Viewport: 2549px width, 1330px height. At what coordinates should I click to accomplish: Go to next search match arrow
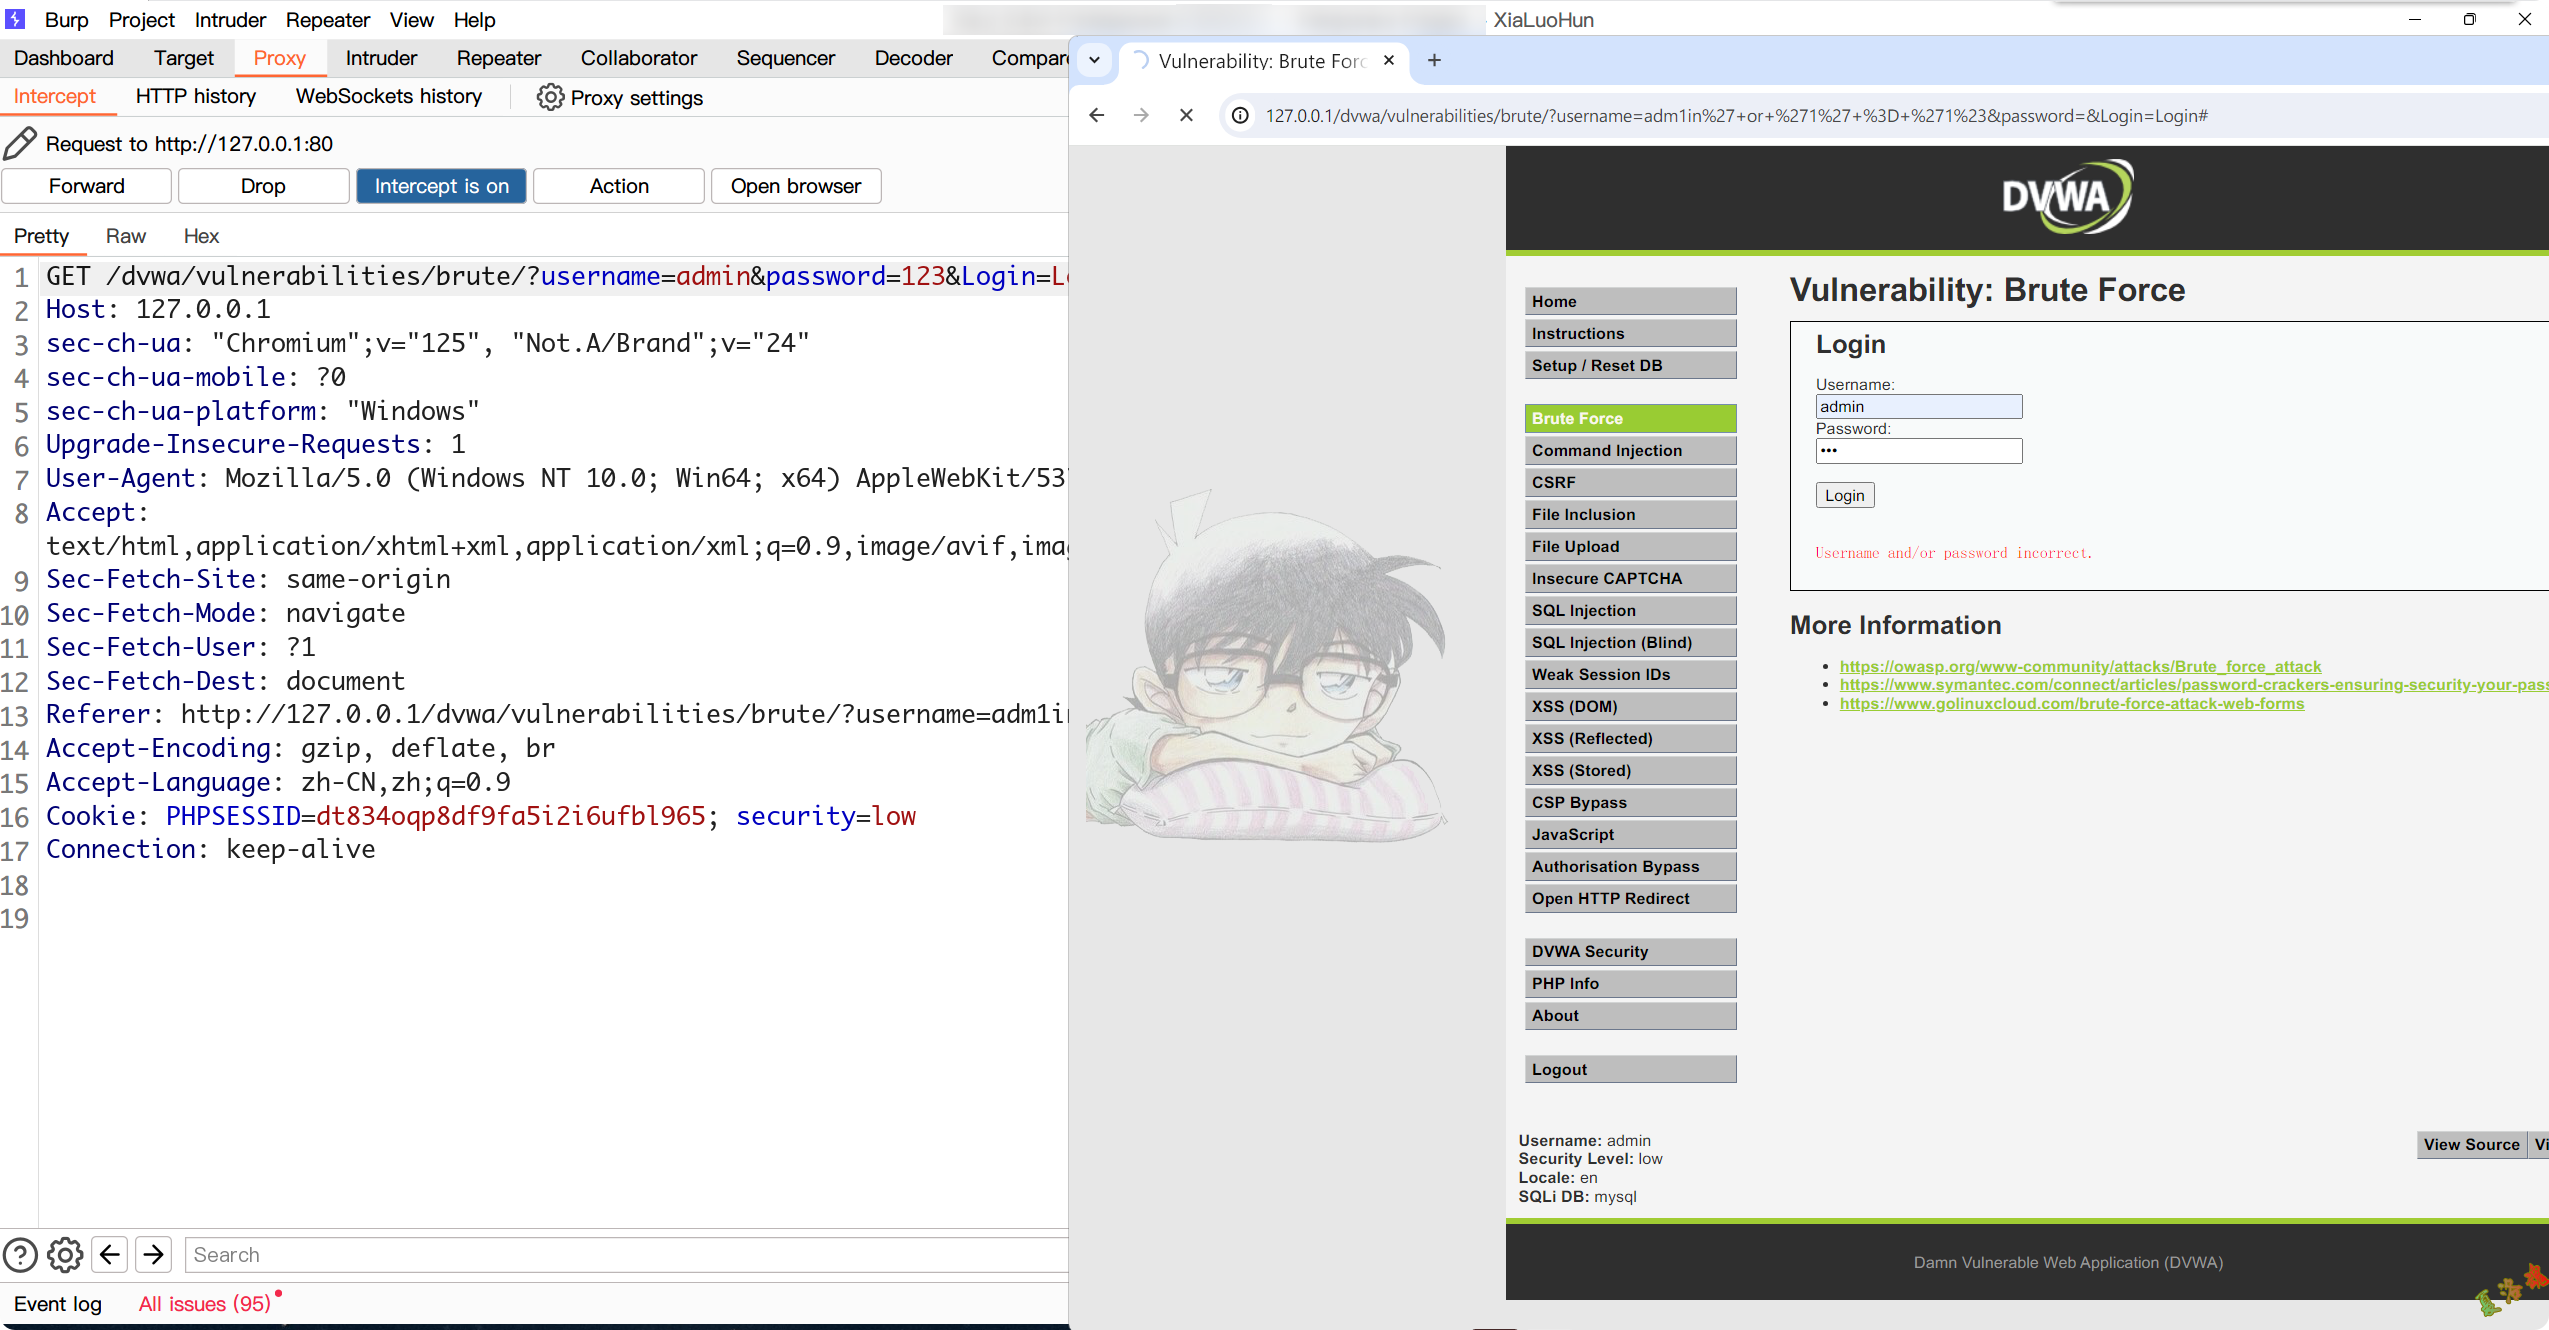(153, 1254)
